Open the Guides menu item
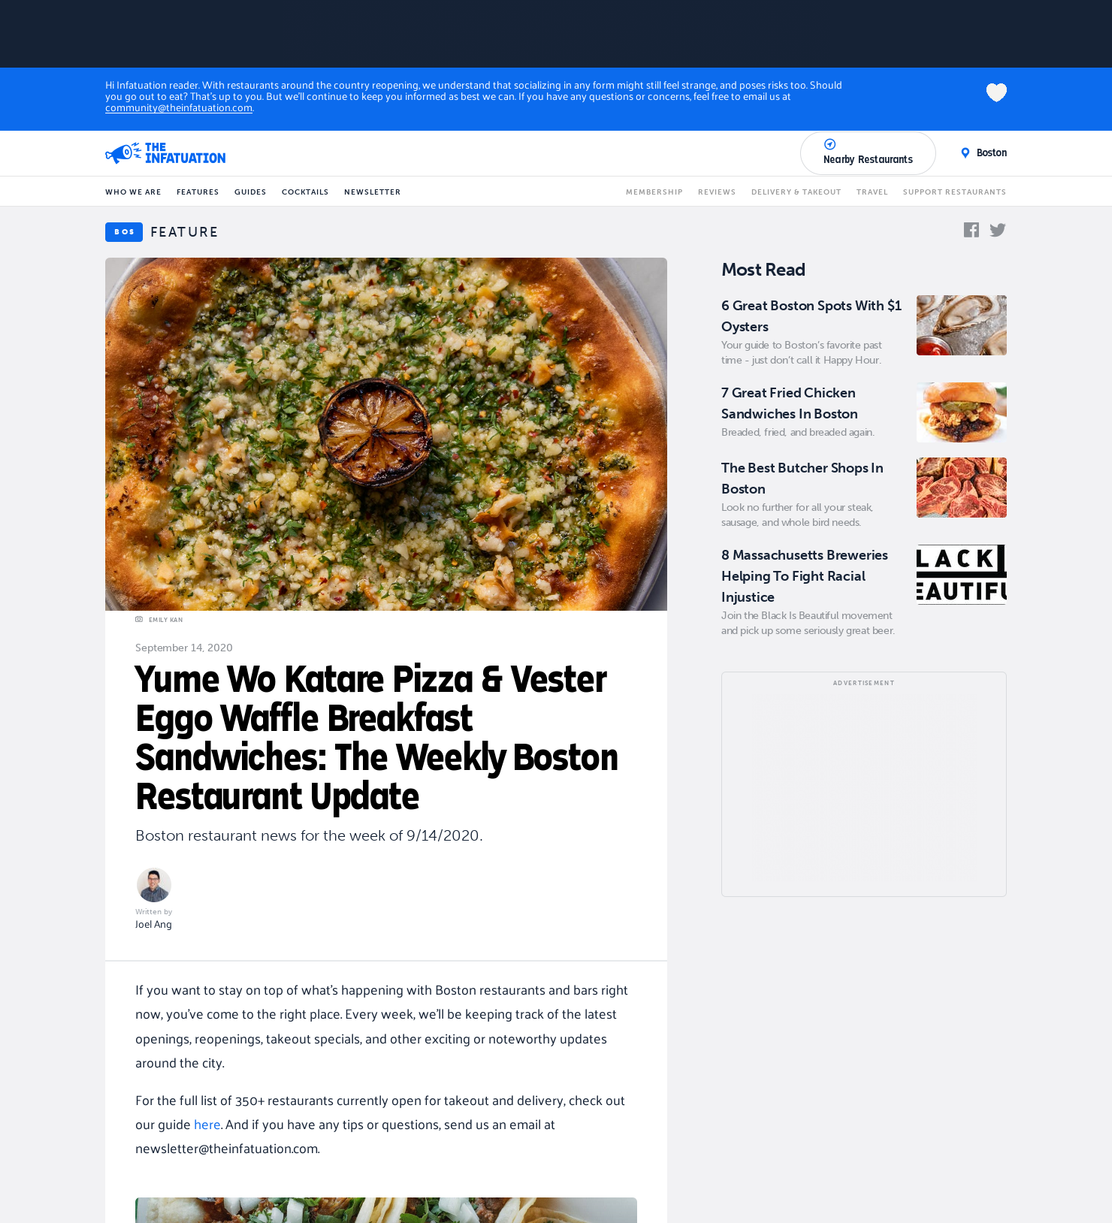Viewport: 1112px width, 1223px height. click(250, 192)
